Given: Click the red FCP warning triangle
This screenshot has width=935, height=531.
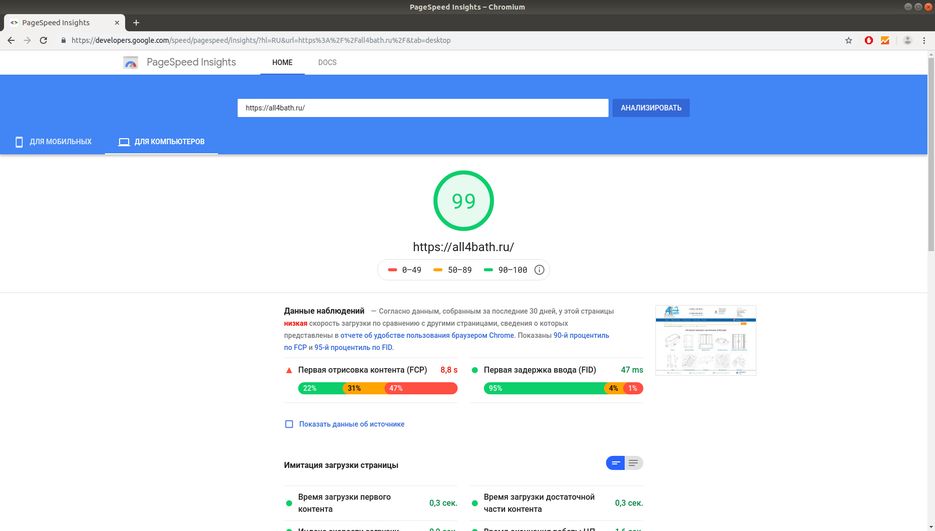Looking at the screenshot, I should [289, 371].
